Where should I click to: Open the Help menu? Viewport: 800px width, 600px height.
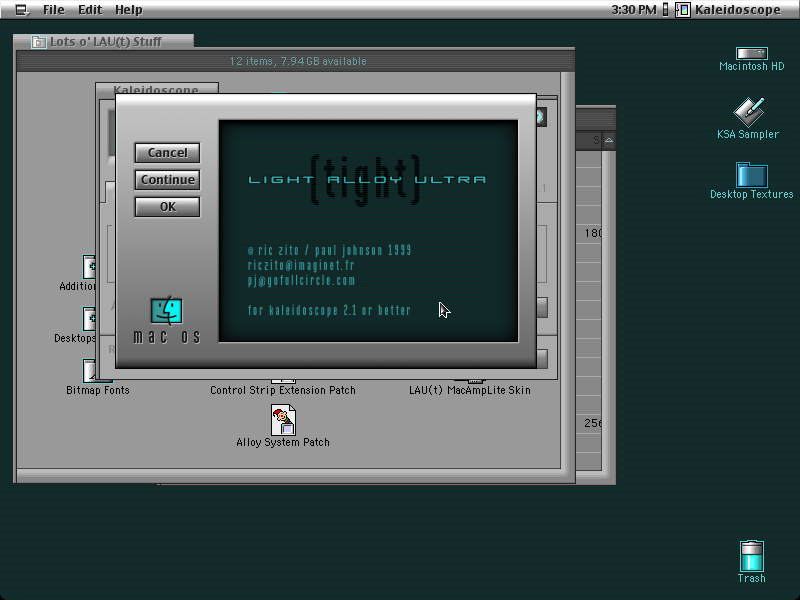click(129, 10)
